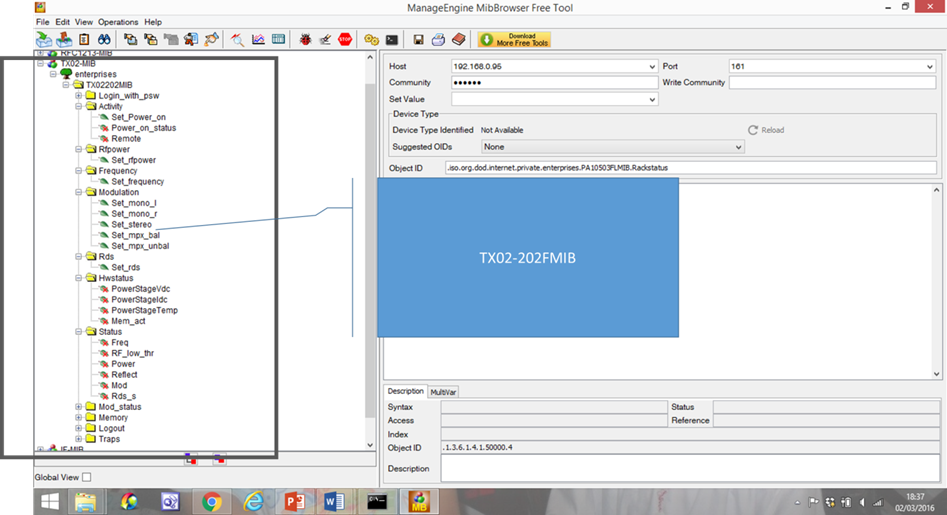
Task: Click the Print toolbar icon
Action: point(438,40)
